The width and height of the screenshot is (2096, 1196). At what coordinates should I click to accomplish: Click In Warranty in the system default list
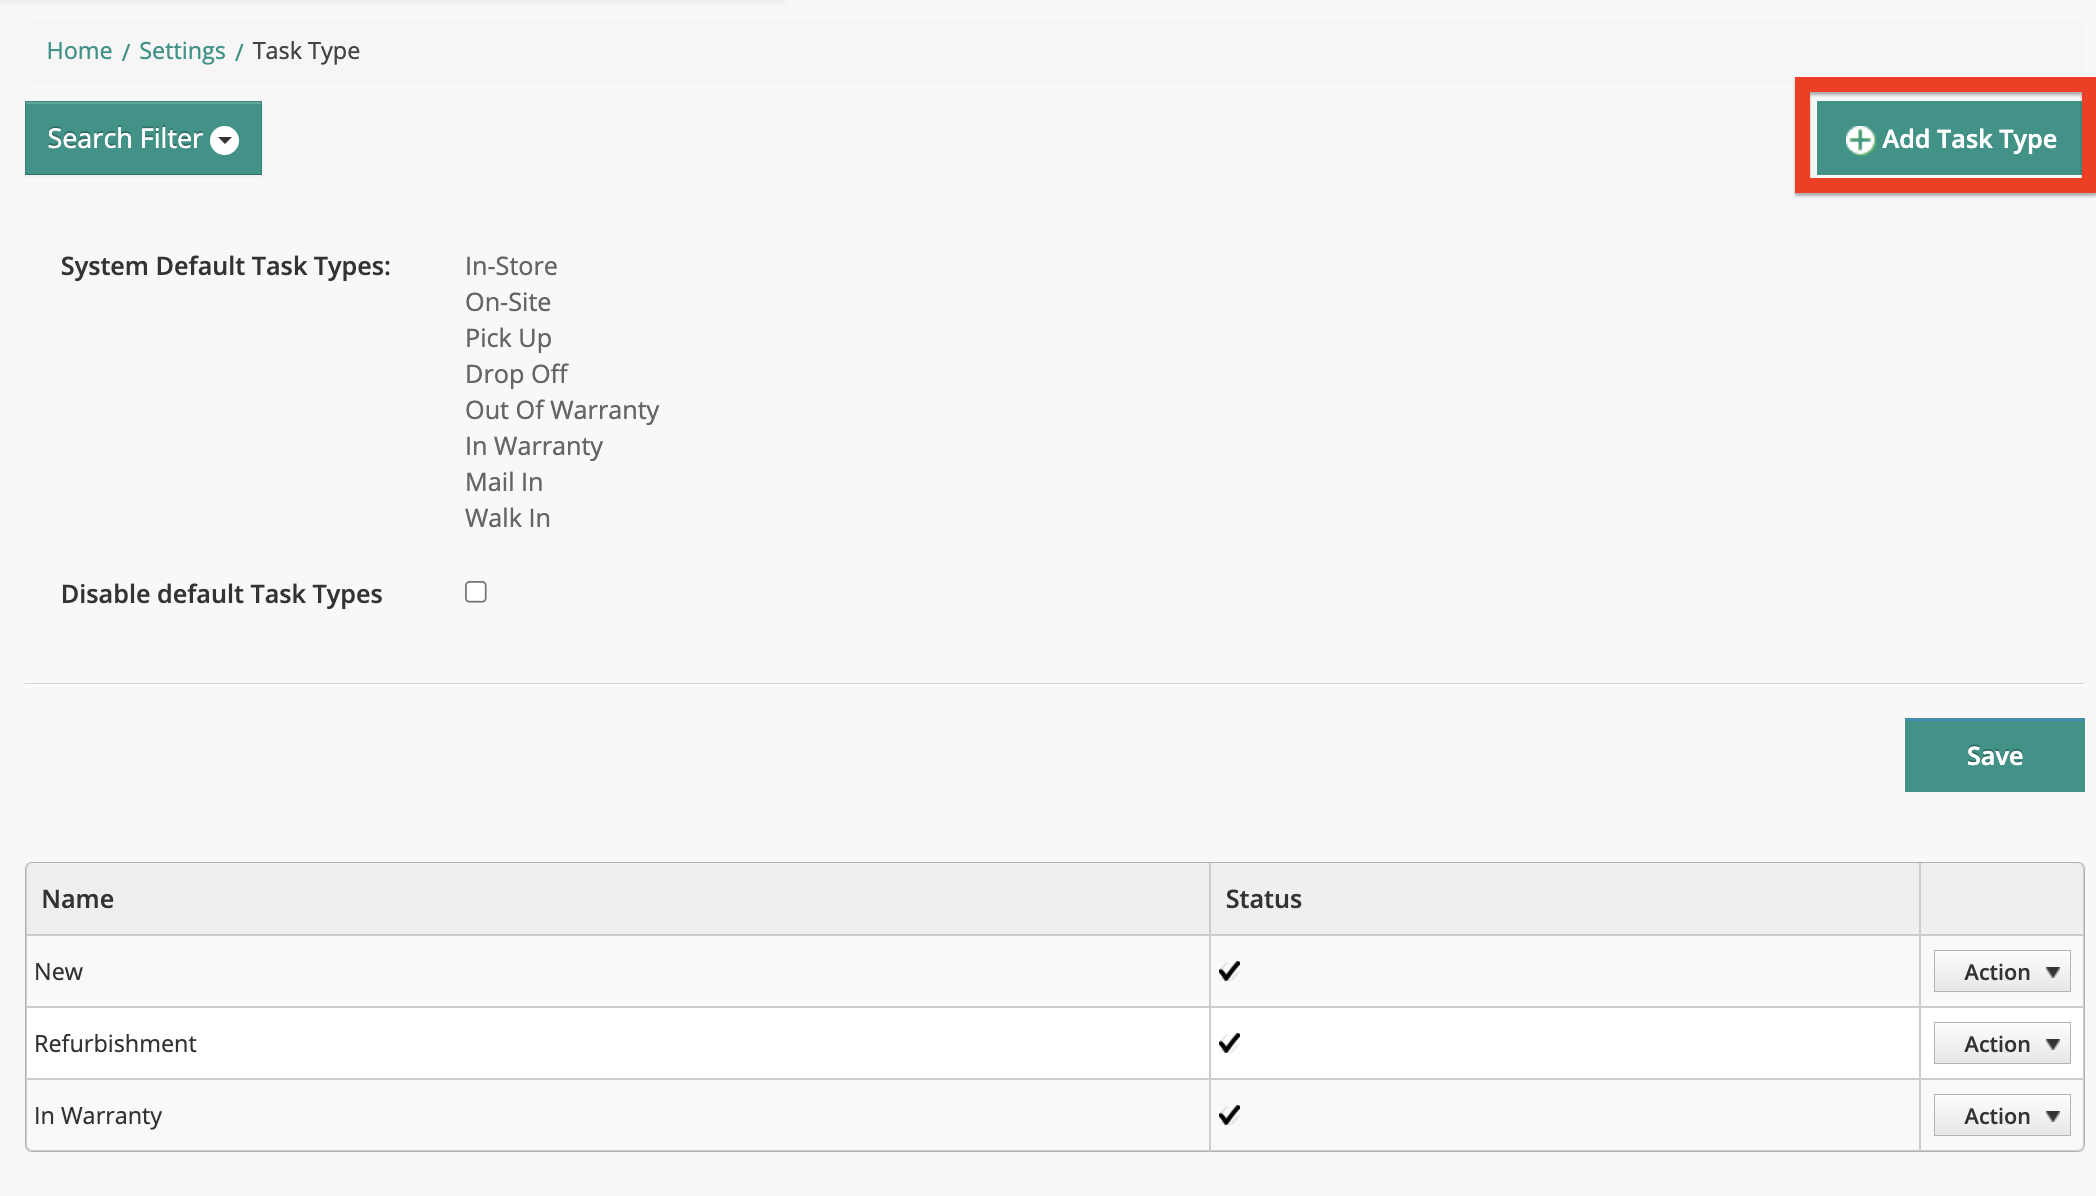pyautogui.click(x=534, y=446)
